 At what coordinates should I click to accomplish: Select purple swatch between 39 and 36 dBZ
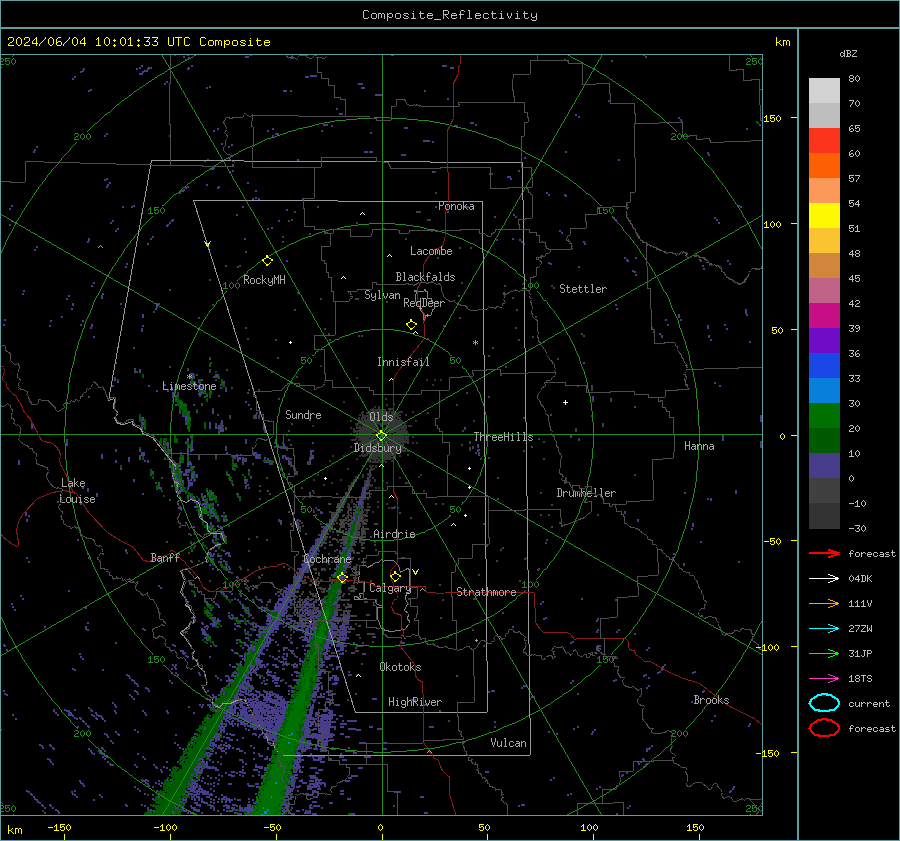pyautogui.click(x=824, y=341)
